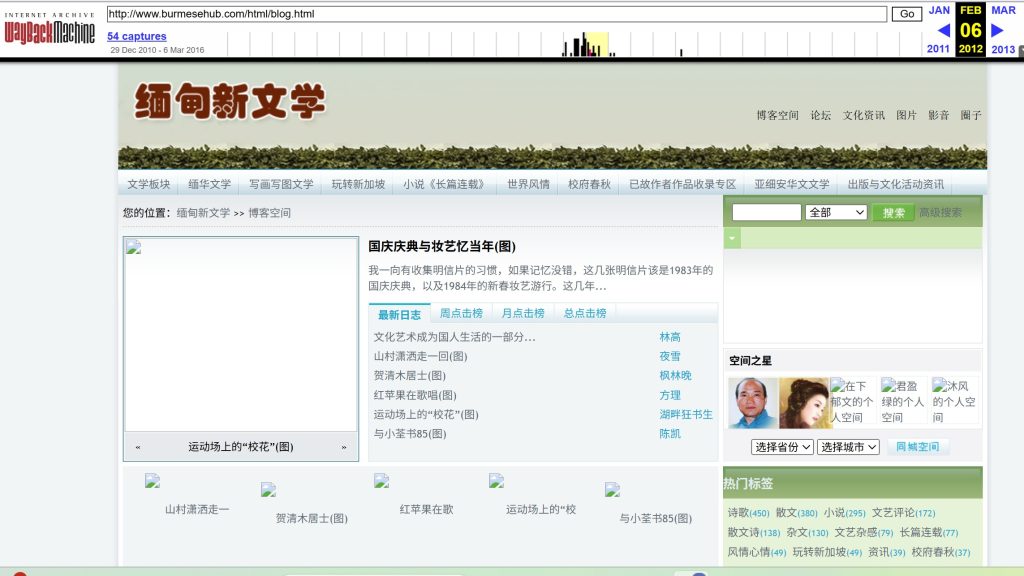Open tag 长篇连载(77)
The image size is (1024, 576).
(929, 532)
